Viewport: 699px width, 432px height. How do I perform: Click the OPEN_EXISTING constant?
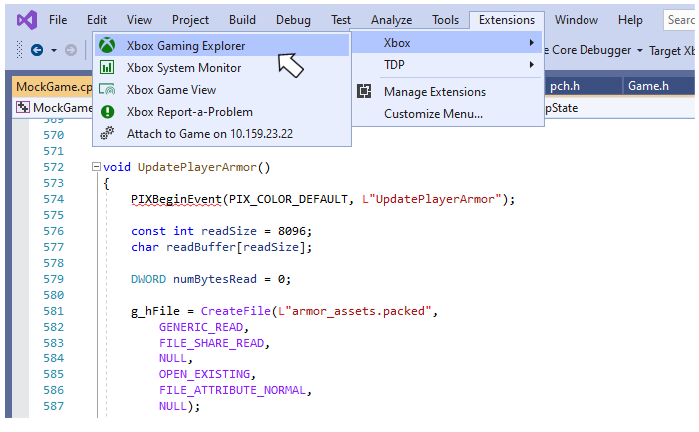point(204,374)
